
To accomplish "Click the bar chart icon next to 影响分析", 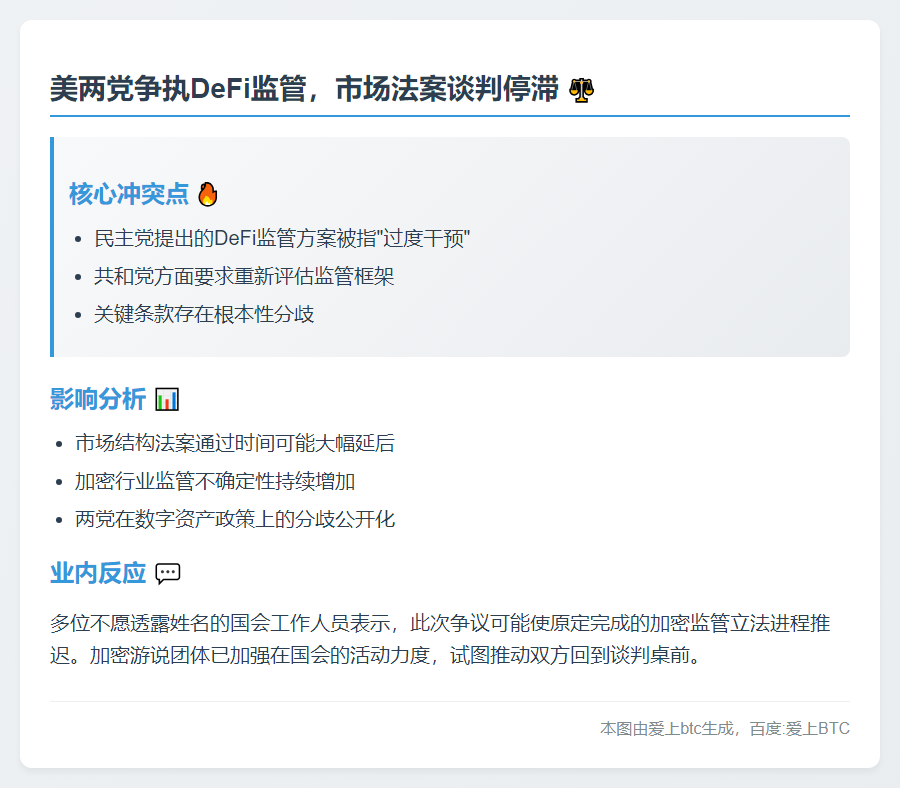I will click(x=166, y=397).
